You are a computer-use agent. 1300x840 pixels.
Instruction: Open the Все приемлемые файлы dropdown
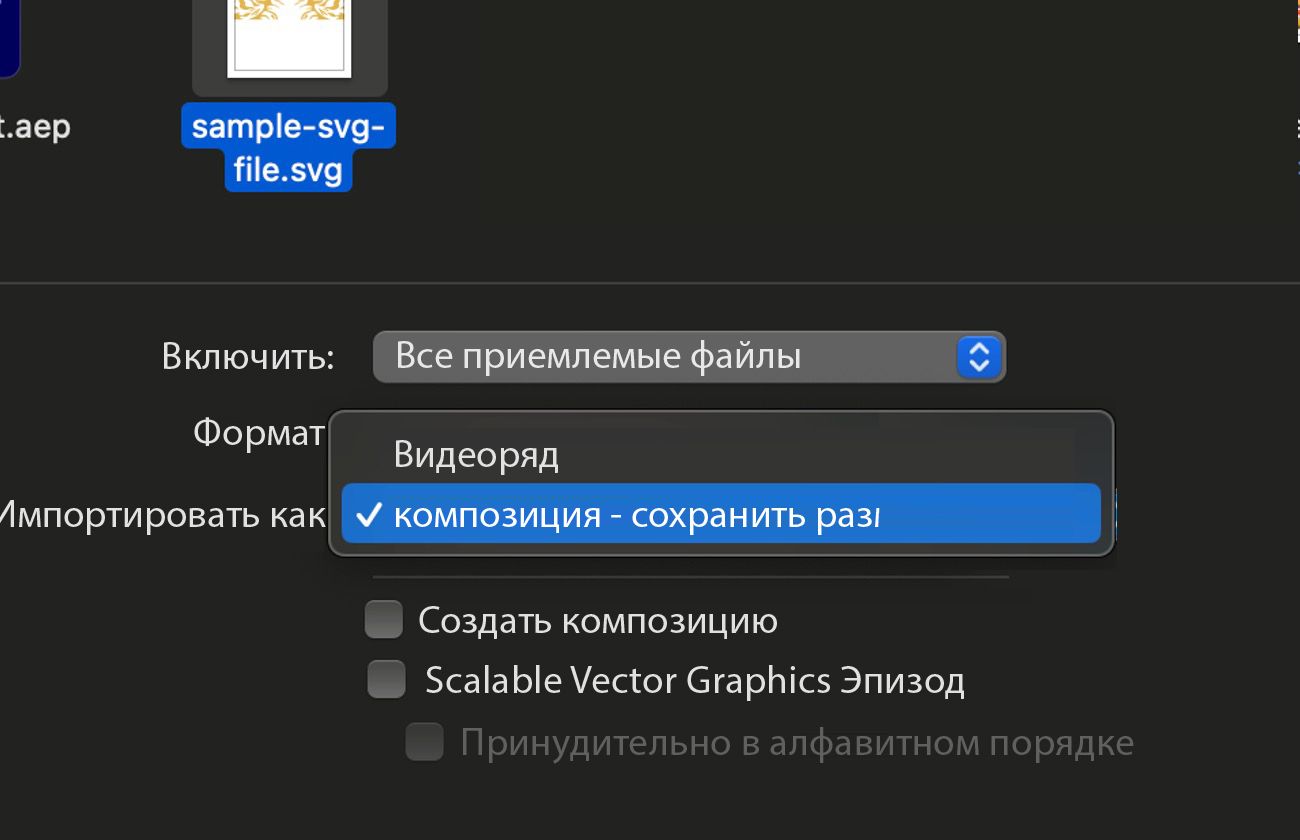pyautogui.click(x=688, y=357)
